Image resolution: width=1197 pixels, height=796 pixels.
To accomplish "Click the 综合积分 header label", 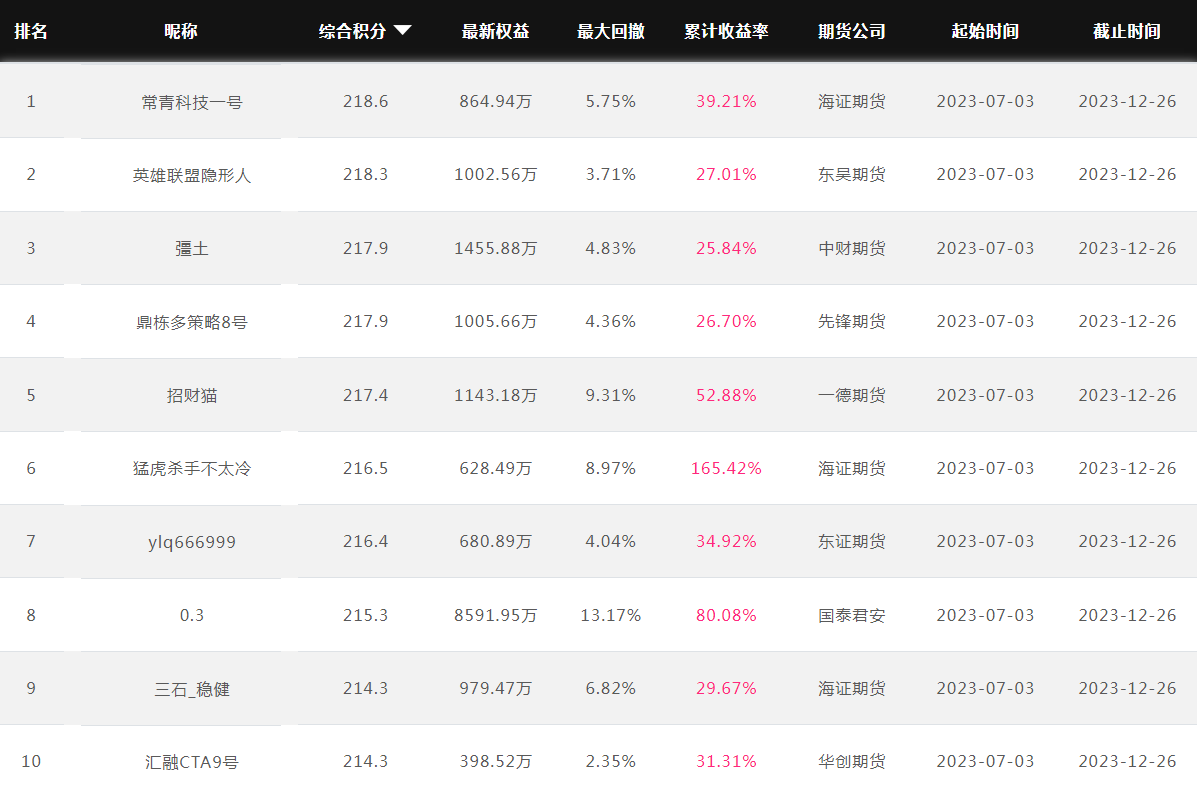I will pyautogui.click(x=353, y=31).
